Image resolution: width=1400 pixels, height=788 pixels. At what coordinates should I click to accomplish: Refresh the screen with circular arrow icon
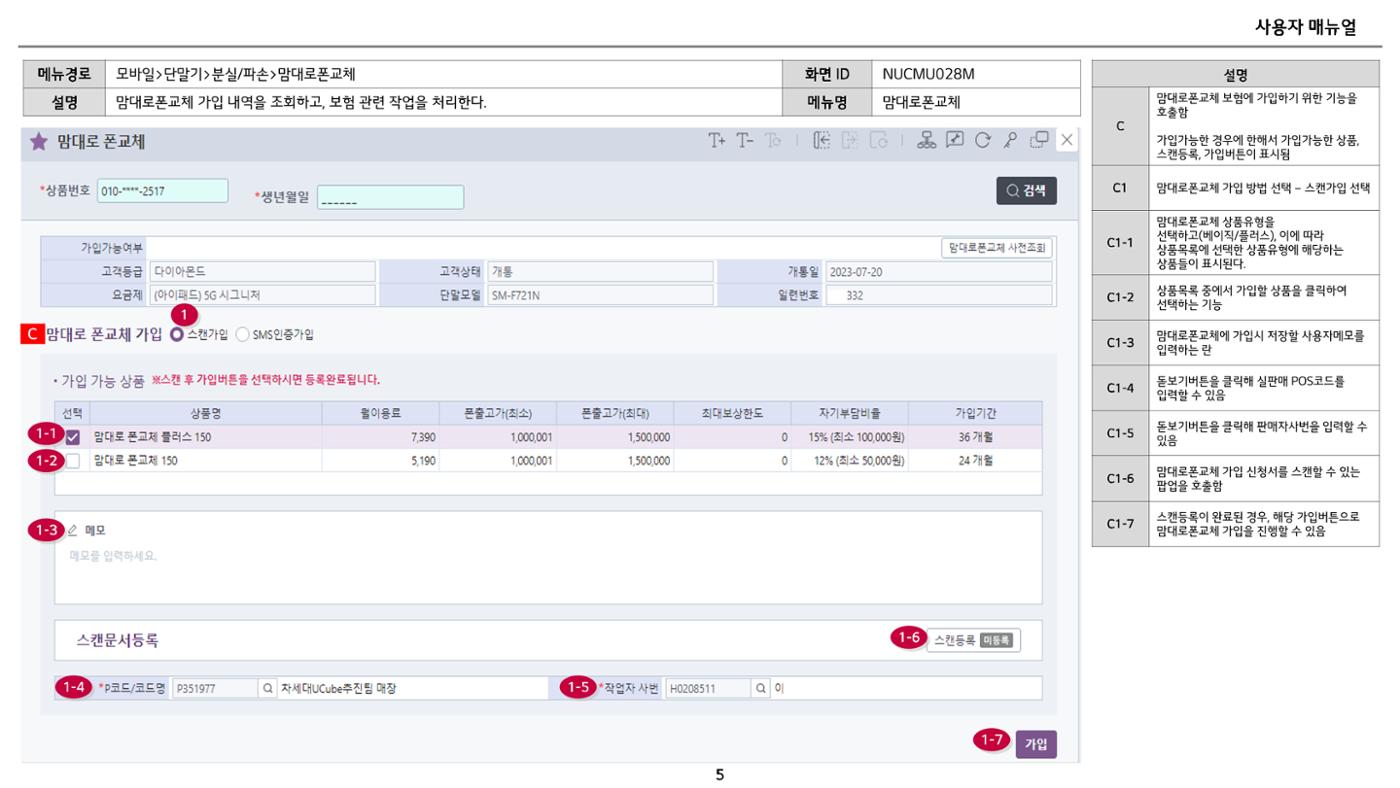[x=983, y=141]
